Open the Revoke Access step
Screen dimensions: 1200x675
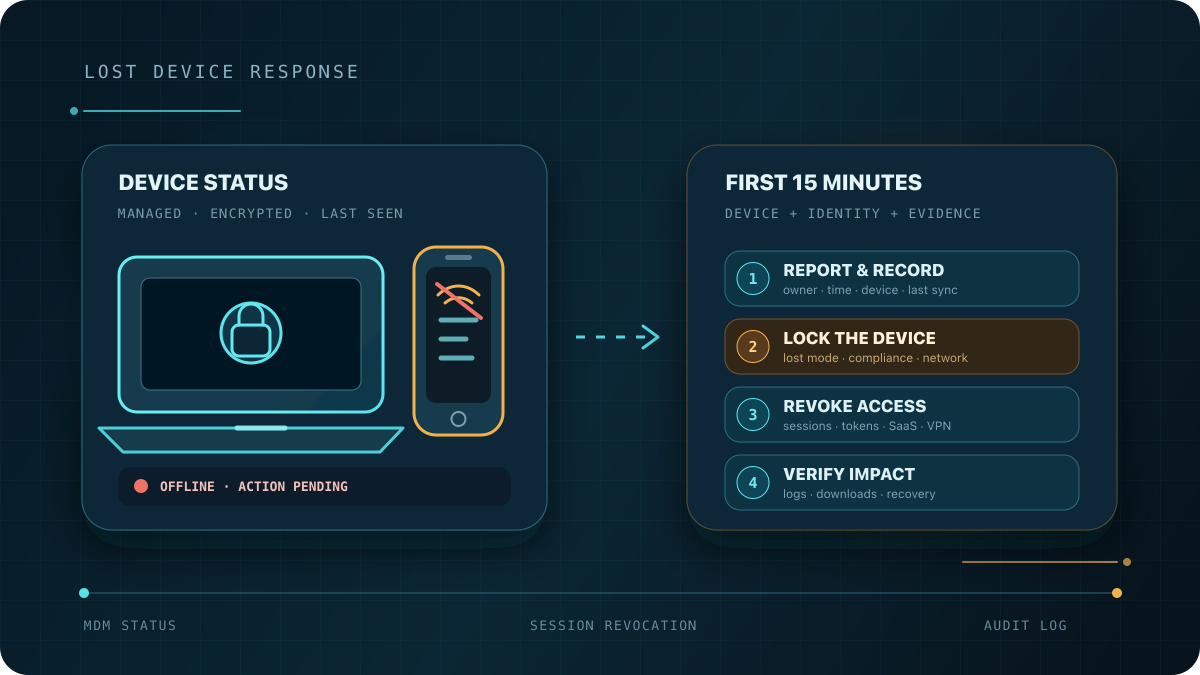pyautogui.click(x=902, y=414)
